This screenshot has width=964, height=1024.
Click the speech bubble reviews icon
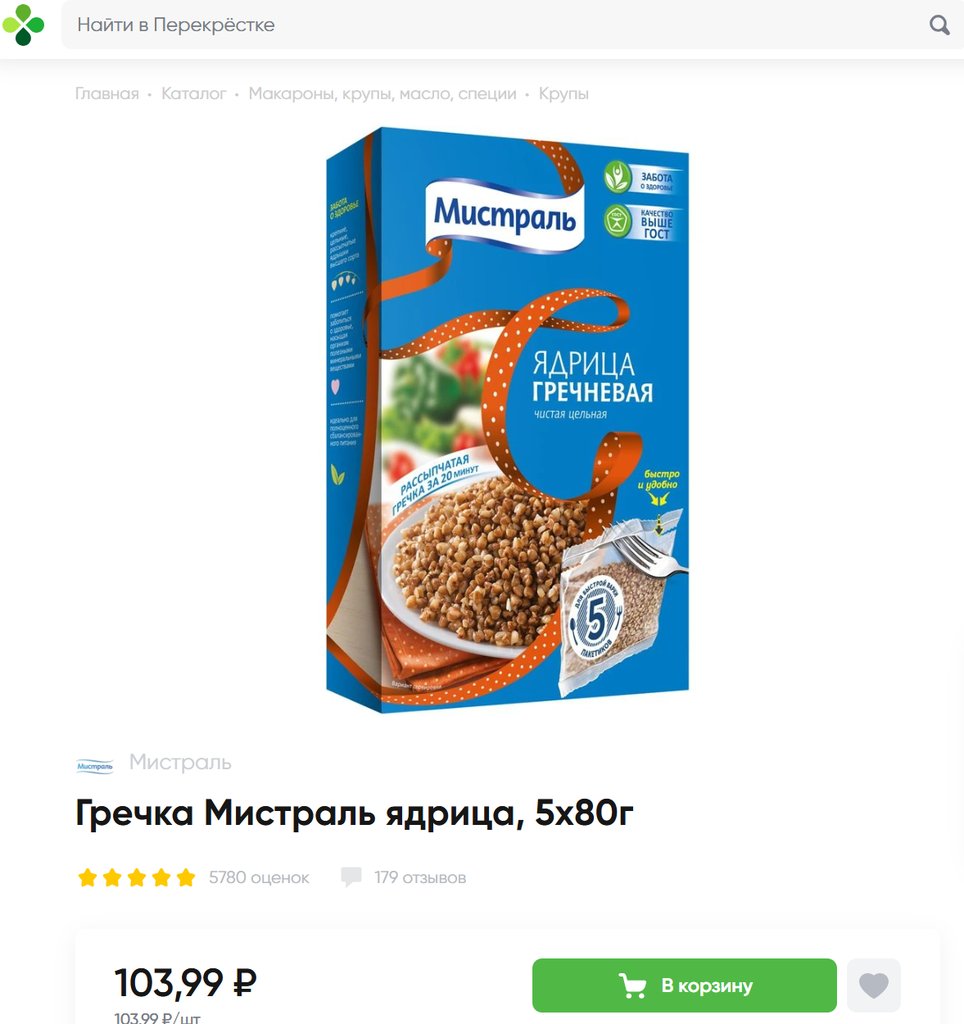(351, 877)
